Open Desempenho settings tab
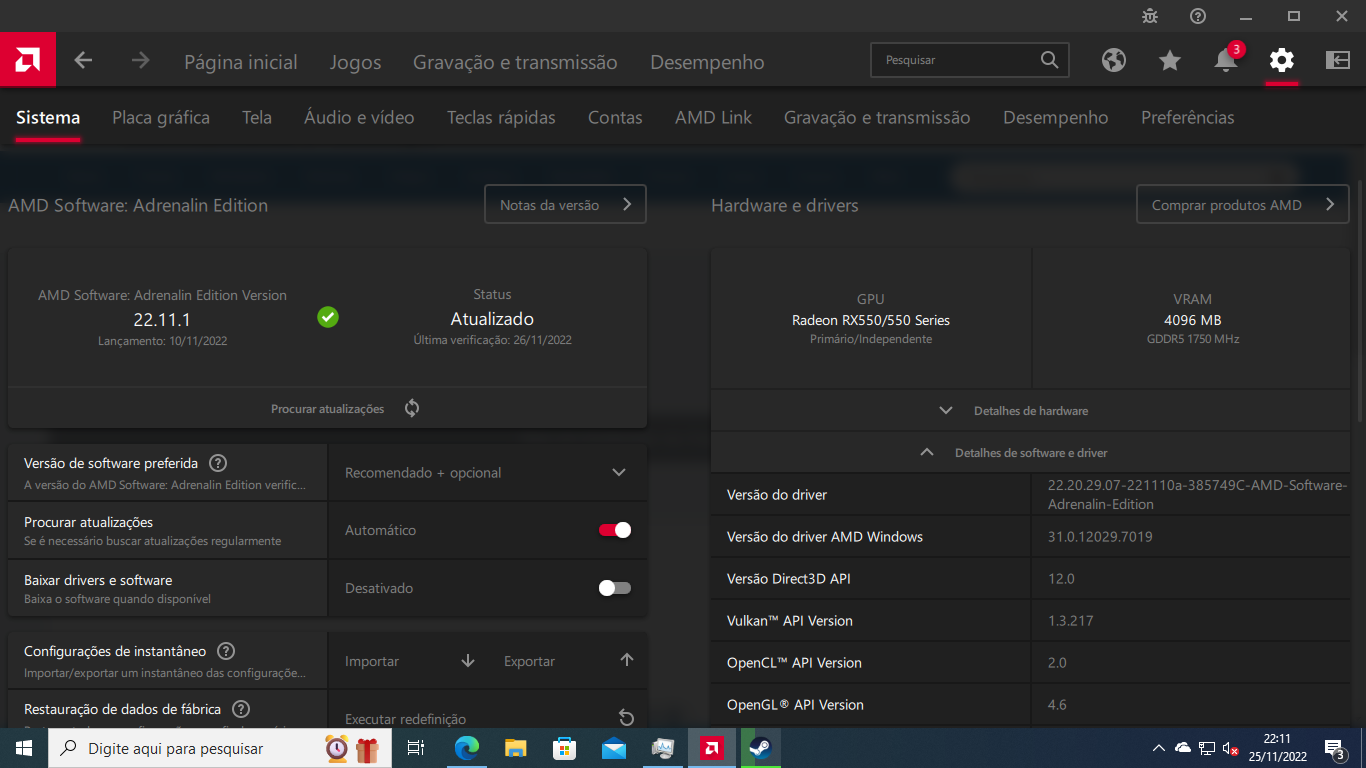The width and height of the screenshot is (1366, 768). [x=1056, y=117]
